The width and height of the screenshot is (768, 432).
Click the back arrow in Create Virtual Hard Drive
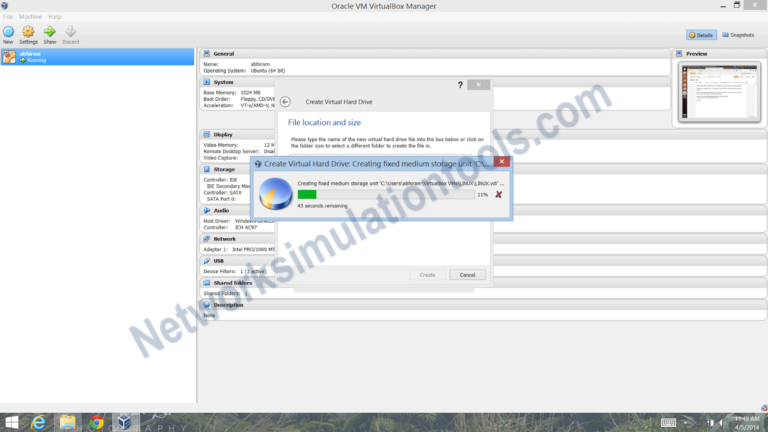(x=286, y=102)
